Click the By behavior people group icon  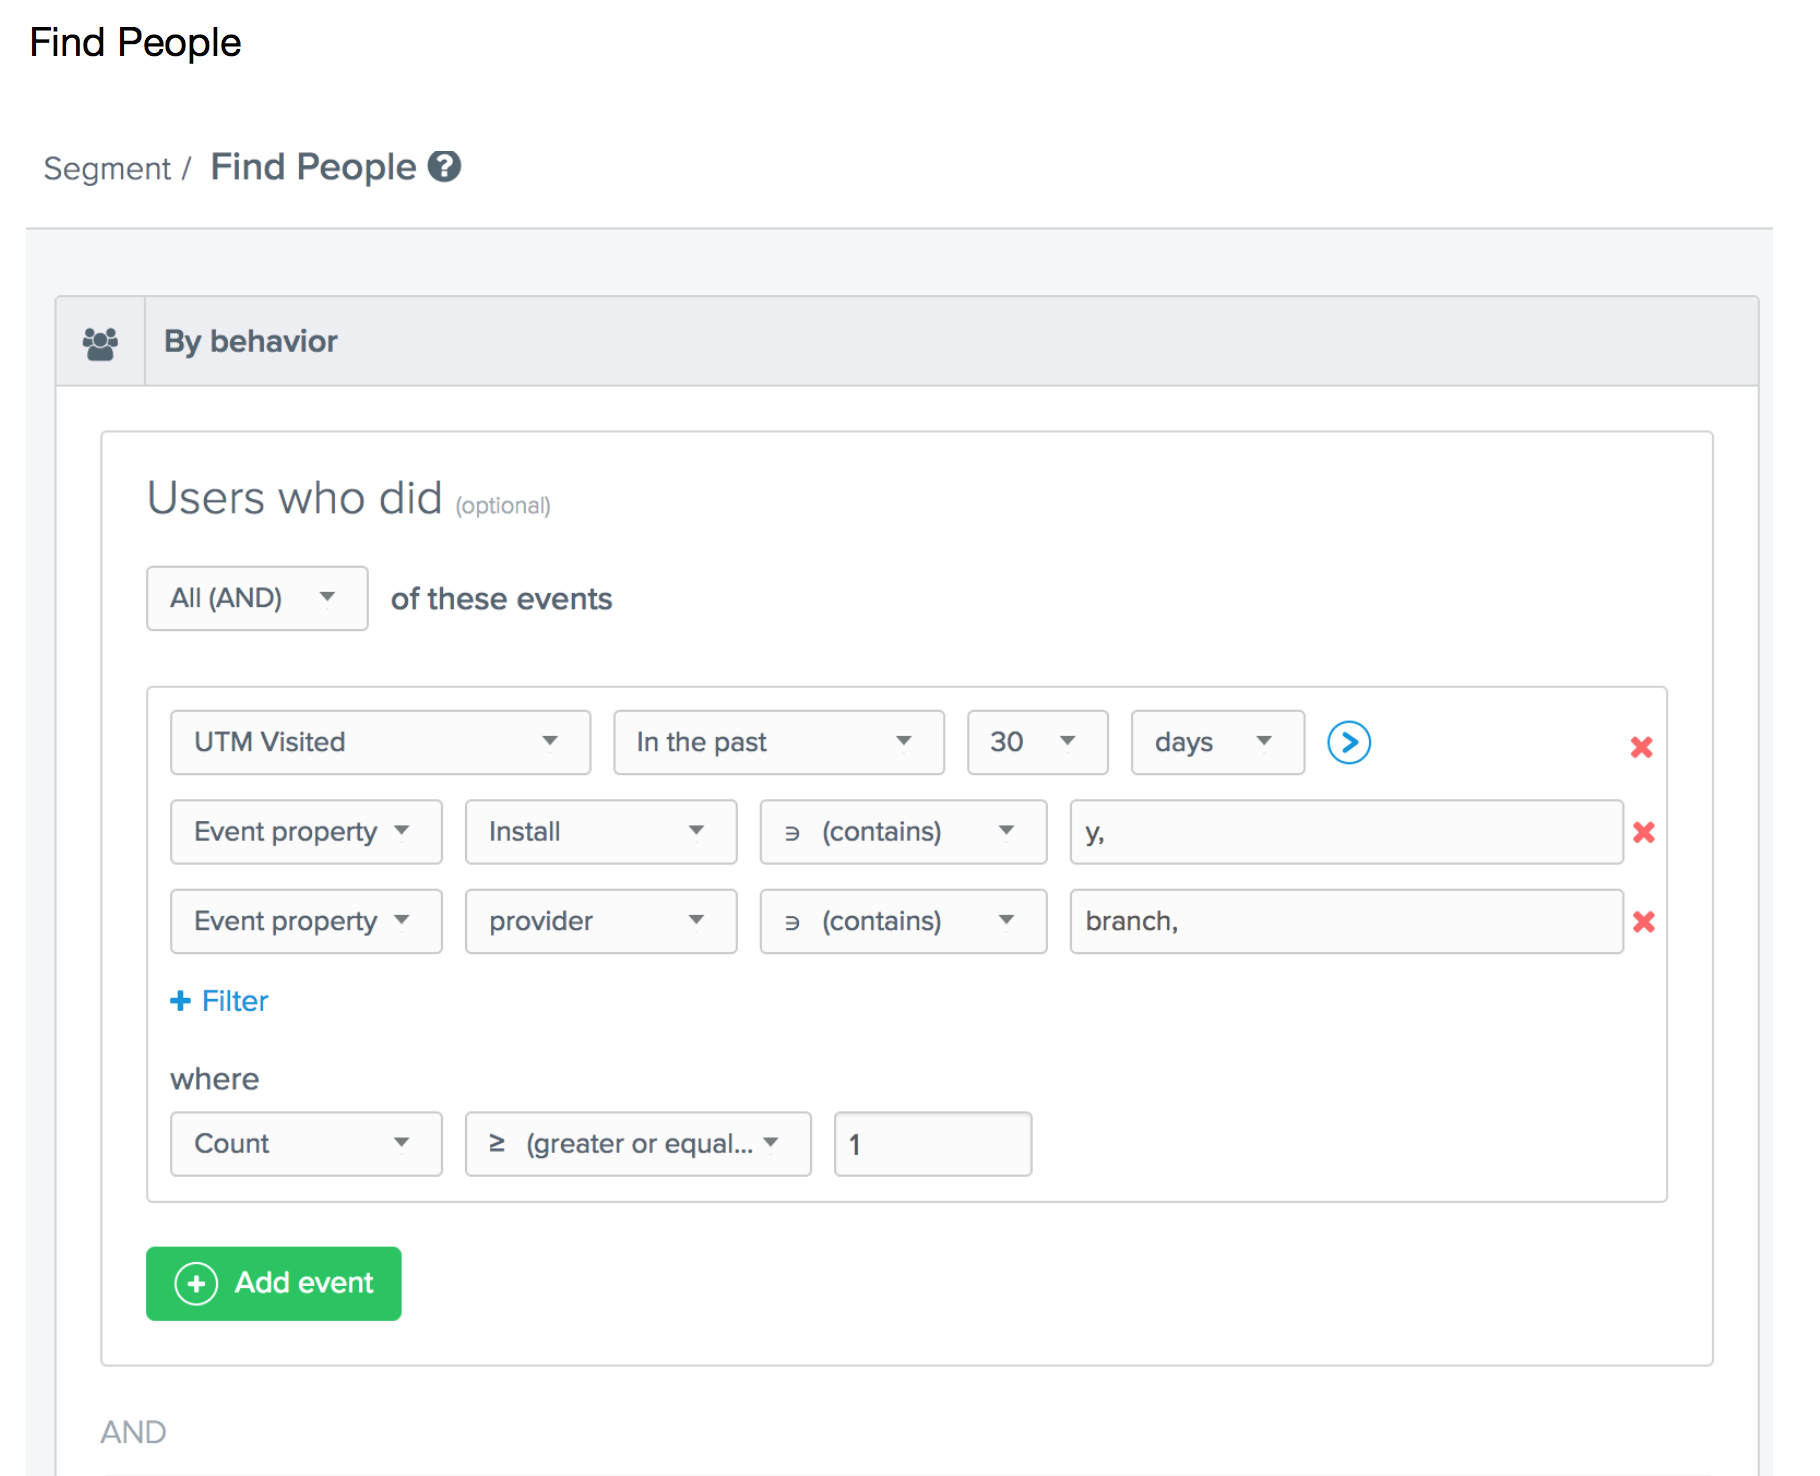click(x=100, y=343)
